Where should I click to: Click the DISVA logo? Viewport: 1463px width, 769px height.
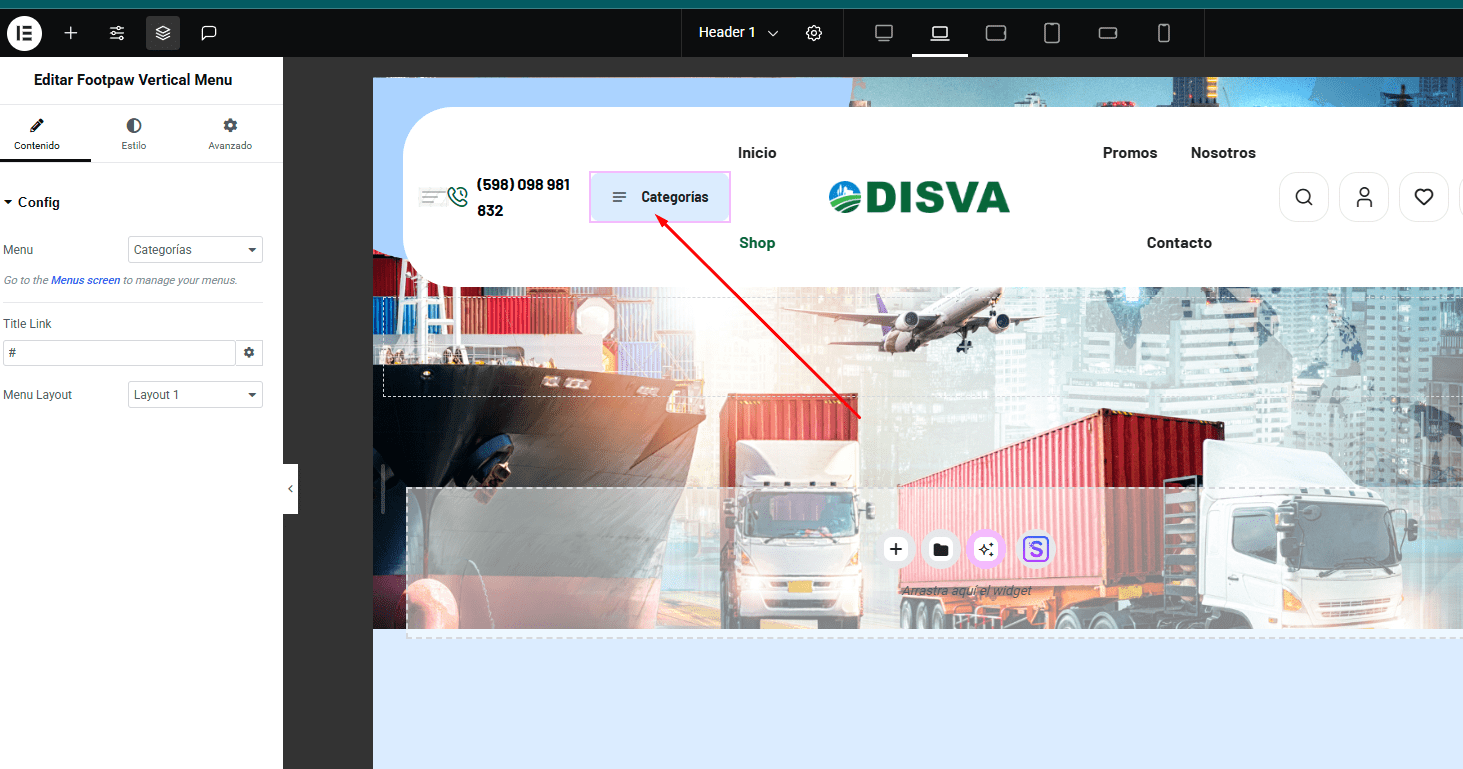pos(919,197)
